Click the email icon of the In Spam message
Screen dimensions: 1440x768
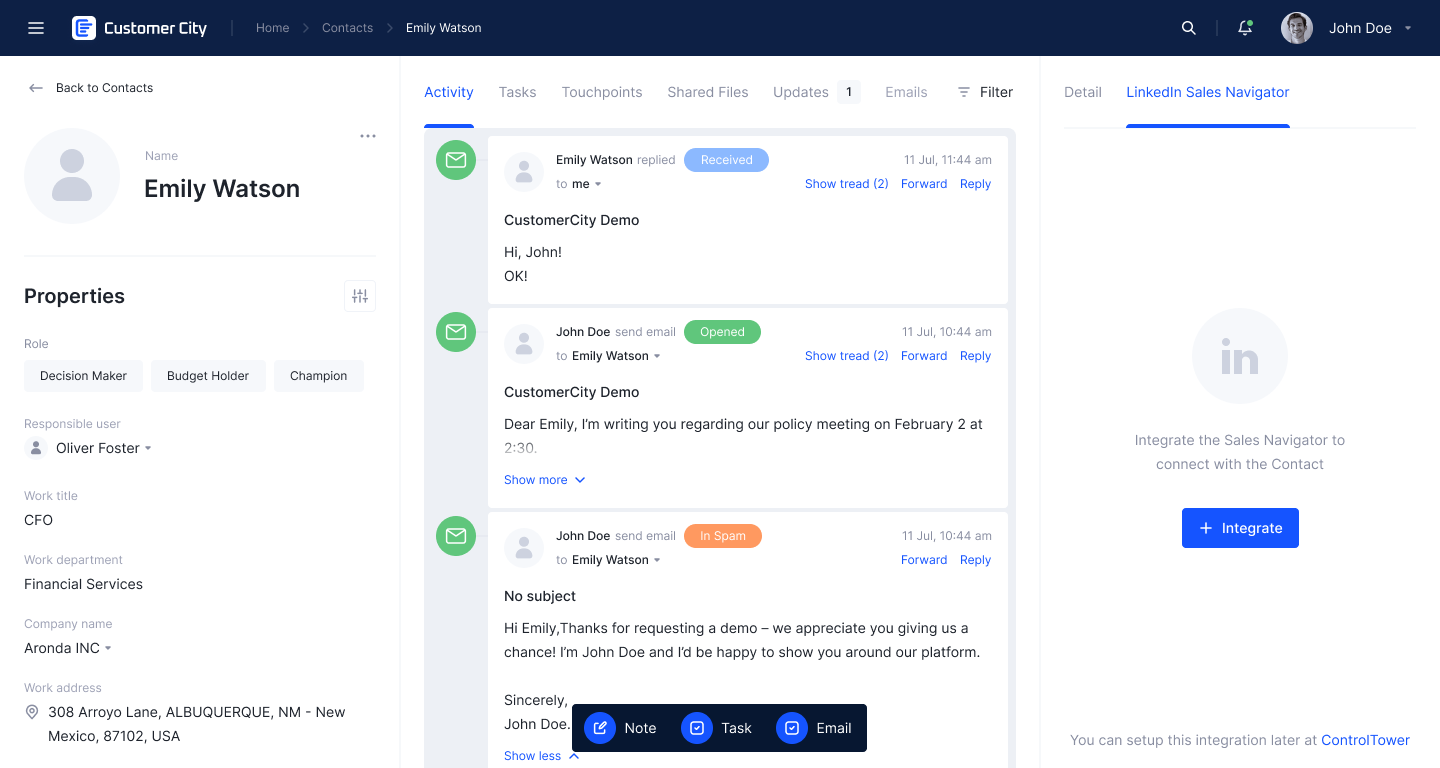(456, 536)
